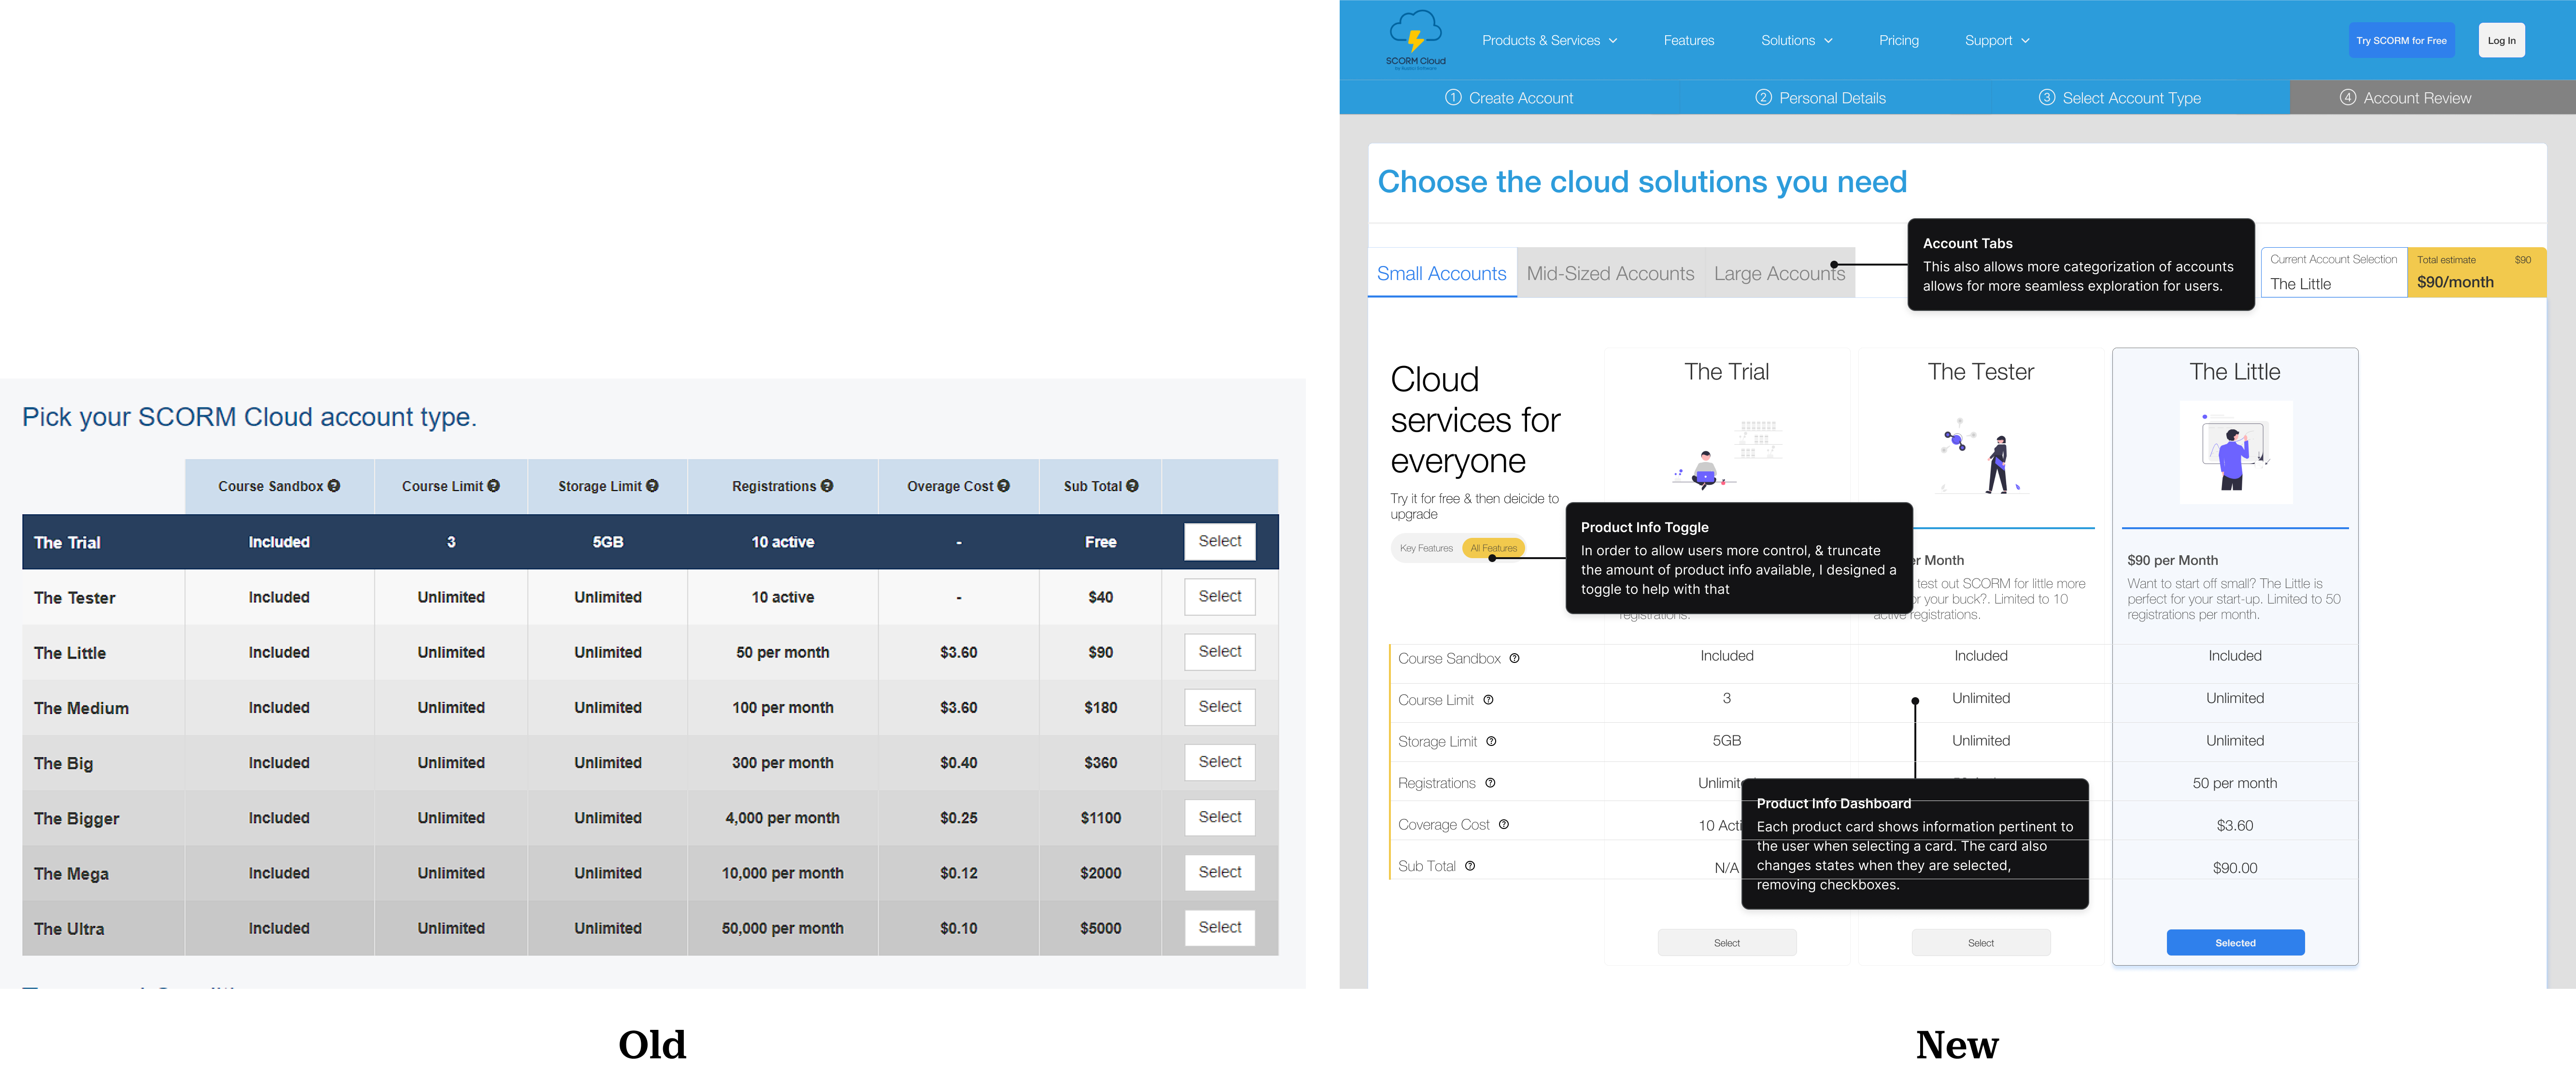Click info icon beside Coverage Cost row

pos(1503,825)
